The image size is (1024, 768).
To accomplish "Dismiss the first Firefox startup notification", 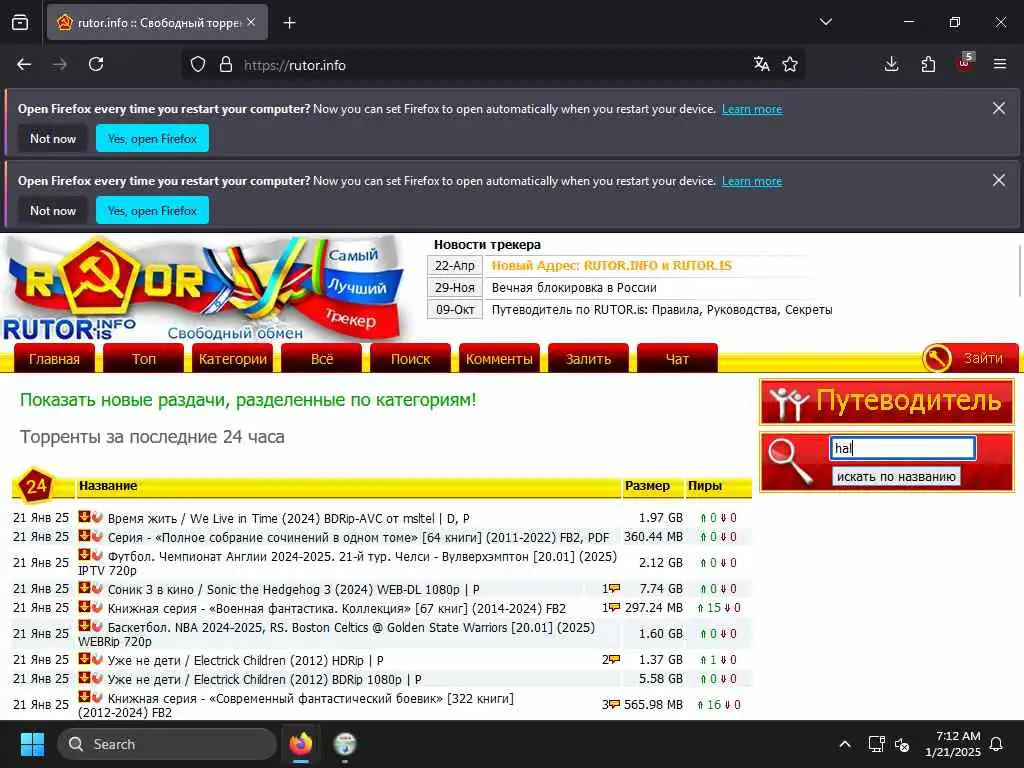I will (x=999, y=108).
